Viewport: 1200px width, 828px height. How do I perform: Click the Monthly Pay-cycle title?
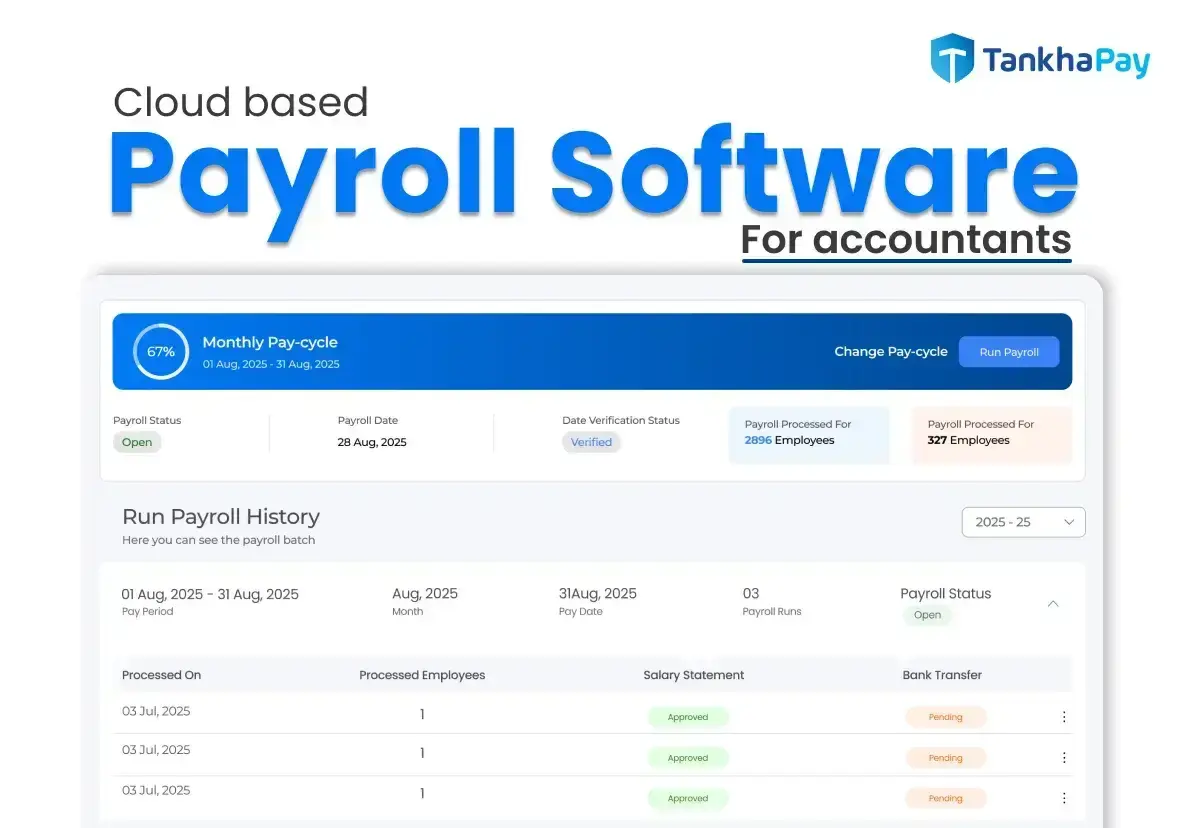tap(270, 342)
